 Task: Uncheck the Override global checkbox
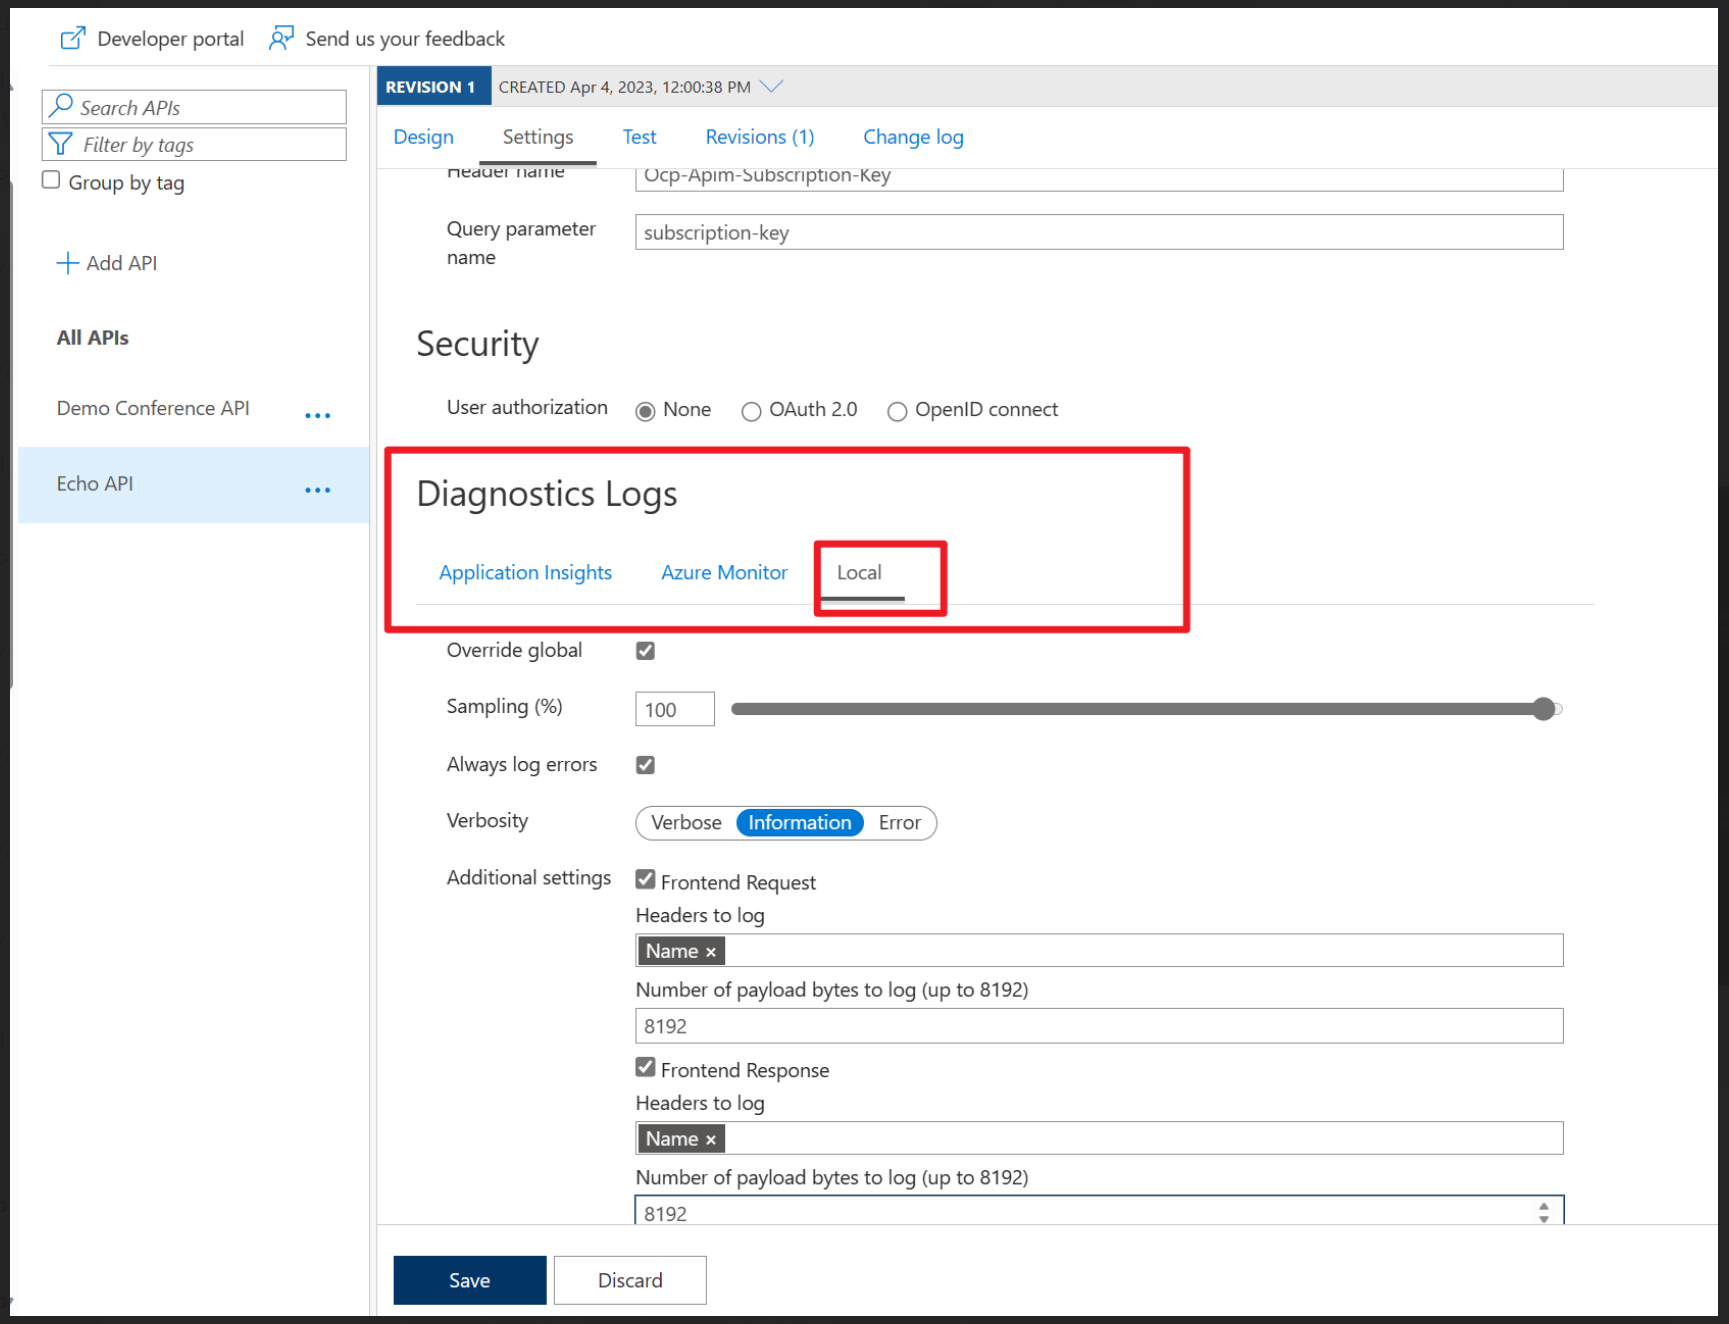pyautogui.click(x=645, y=651)
